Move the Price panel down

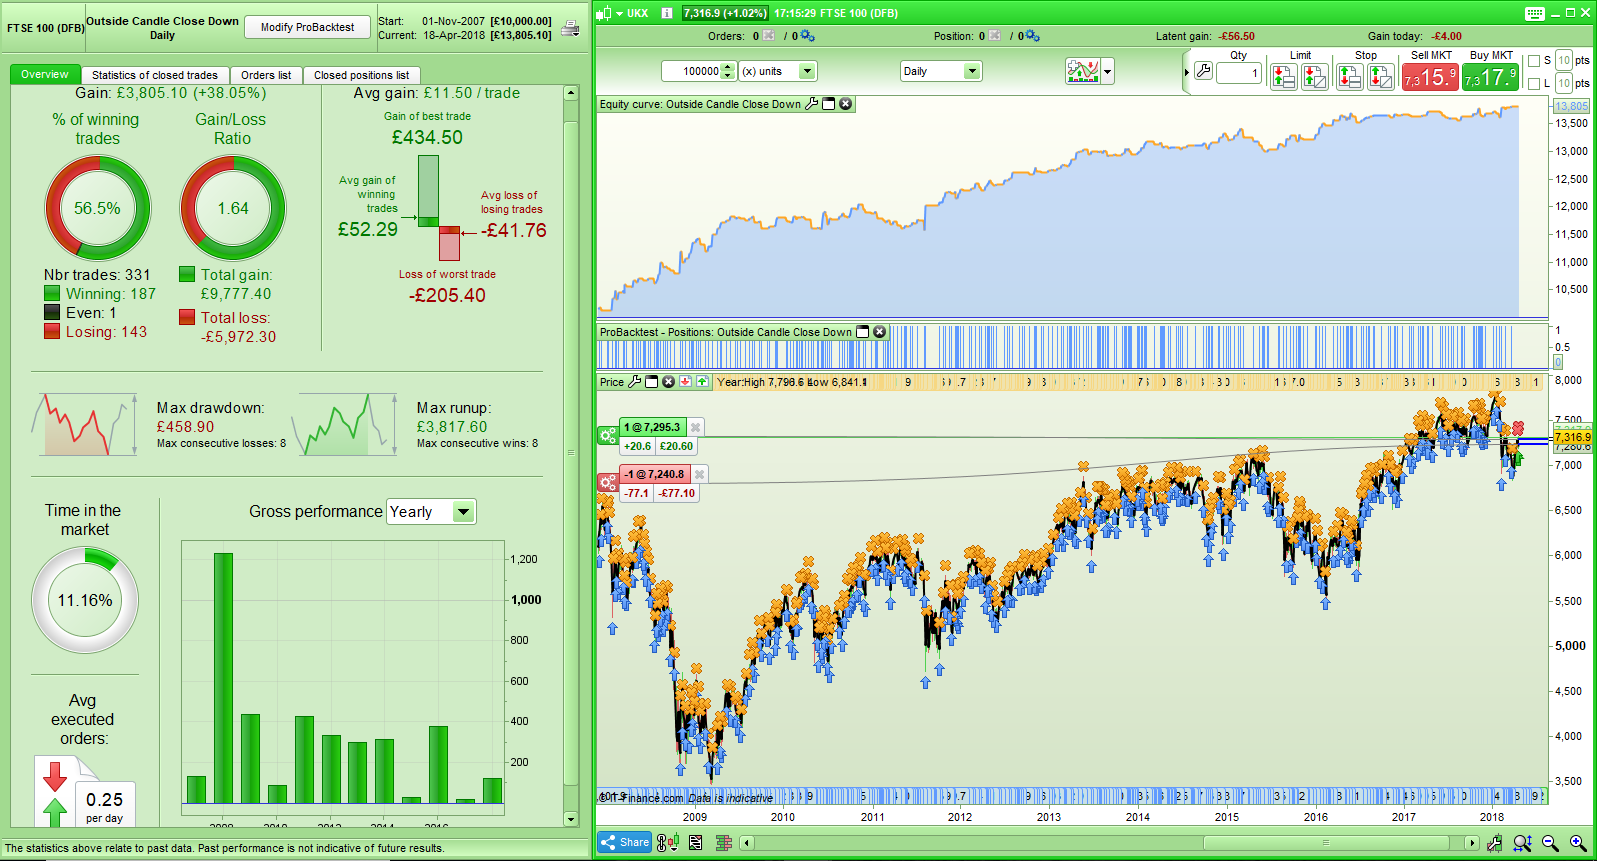(685, 382)
